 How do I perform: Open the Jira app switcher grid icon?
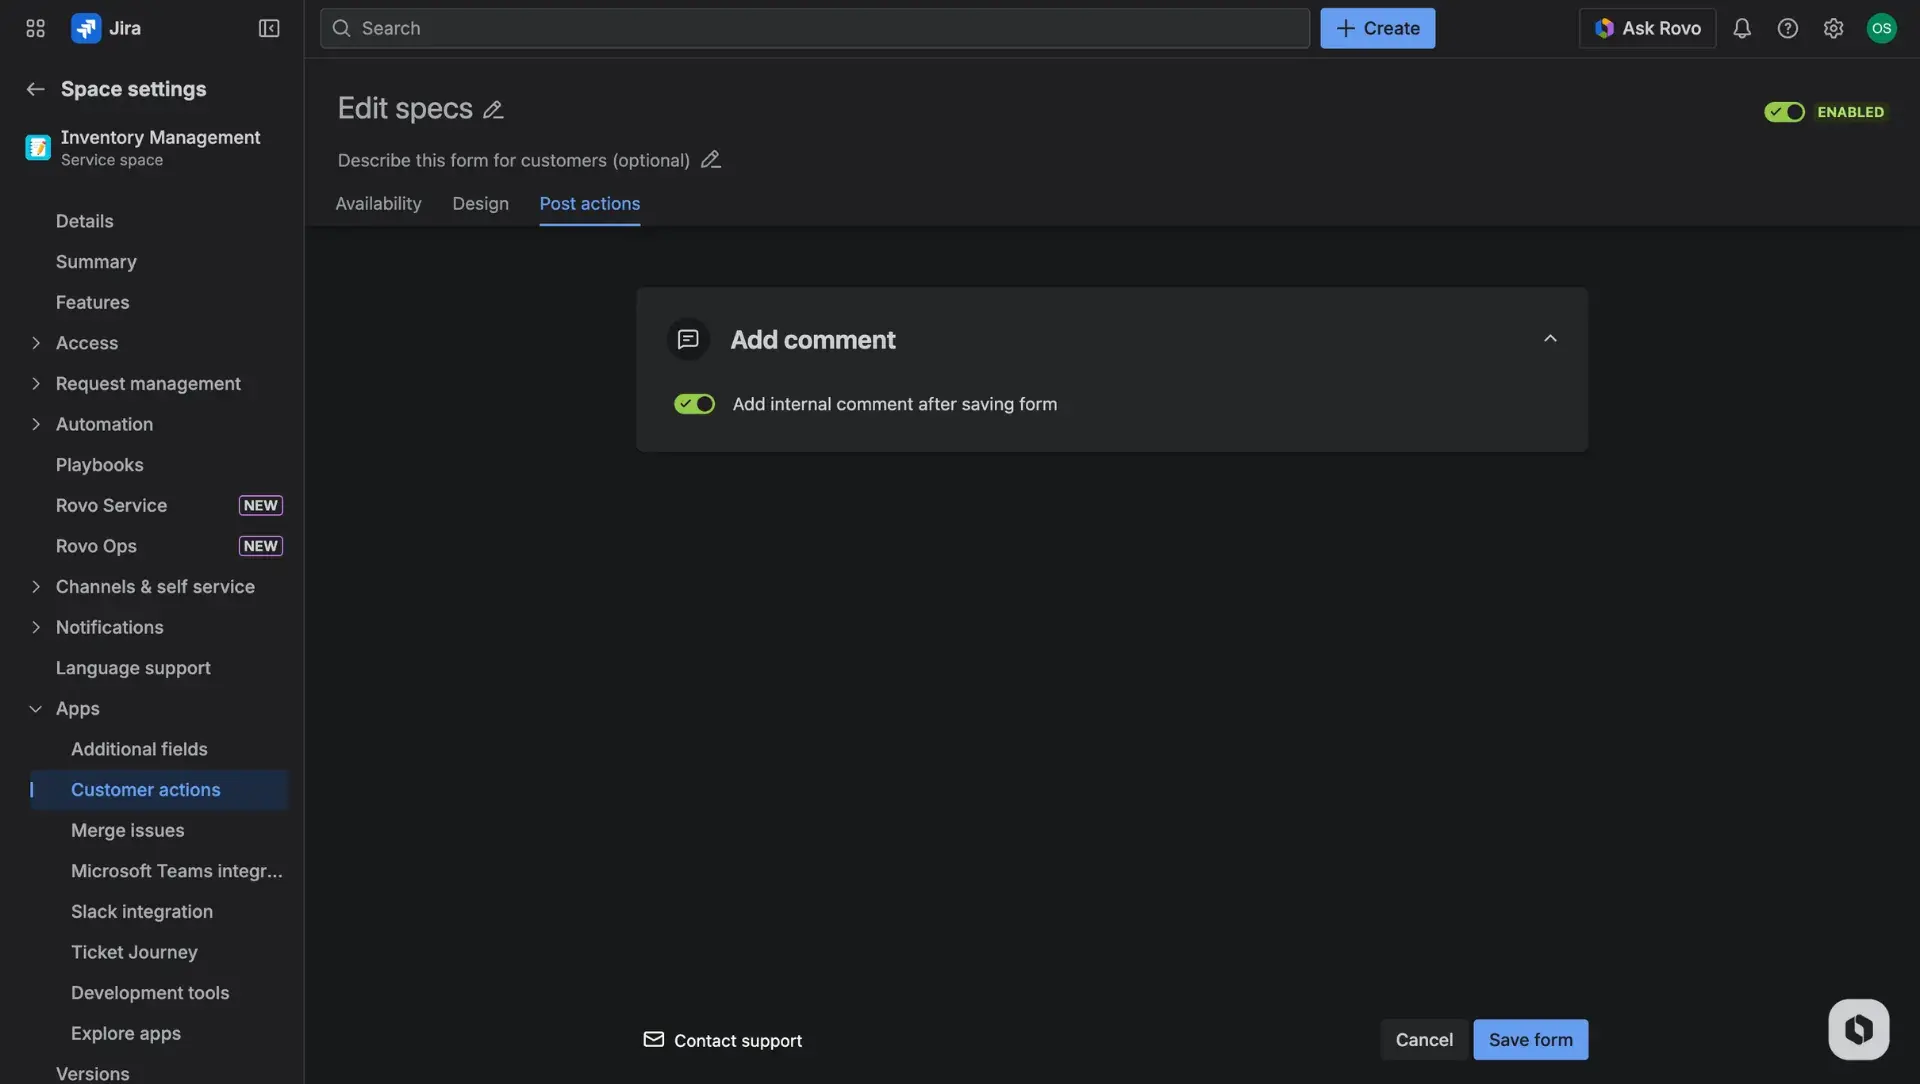click(x=34, y=28)
